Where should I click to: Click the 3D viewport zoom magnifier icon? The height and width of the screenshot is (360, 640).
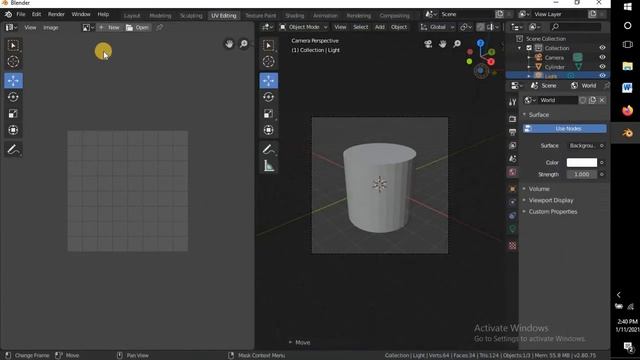(x=457, y=44)
